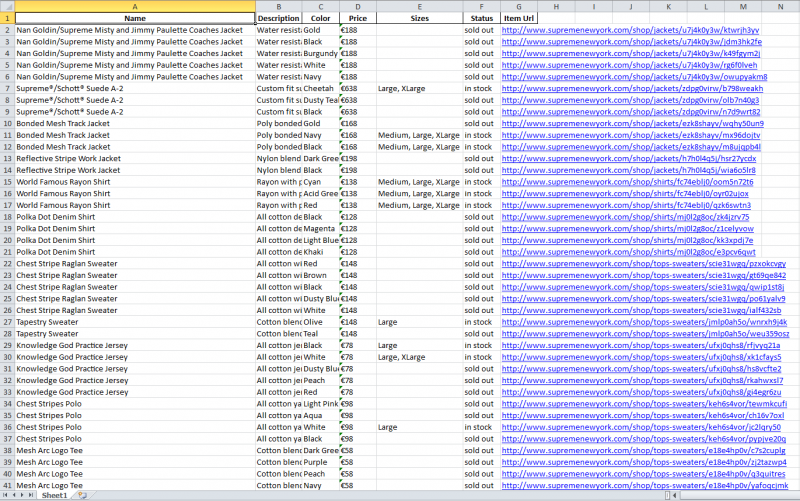This screenshot has height=501, width=800.
Task: Open the link ending in ktwrjh3yv
Action: (630, 30)
